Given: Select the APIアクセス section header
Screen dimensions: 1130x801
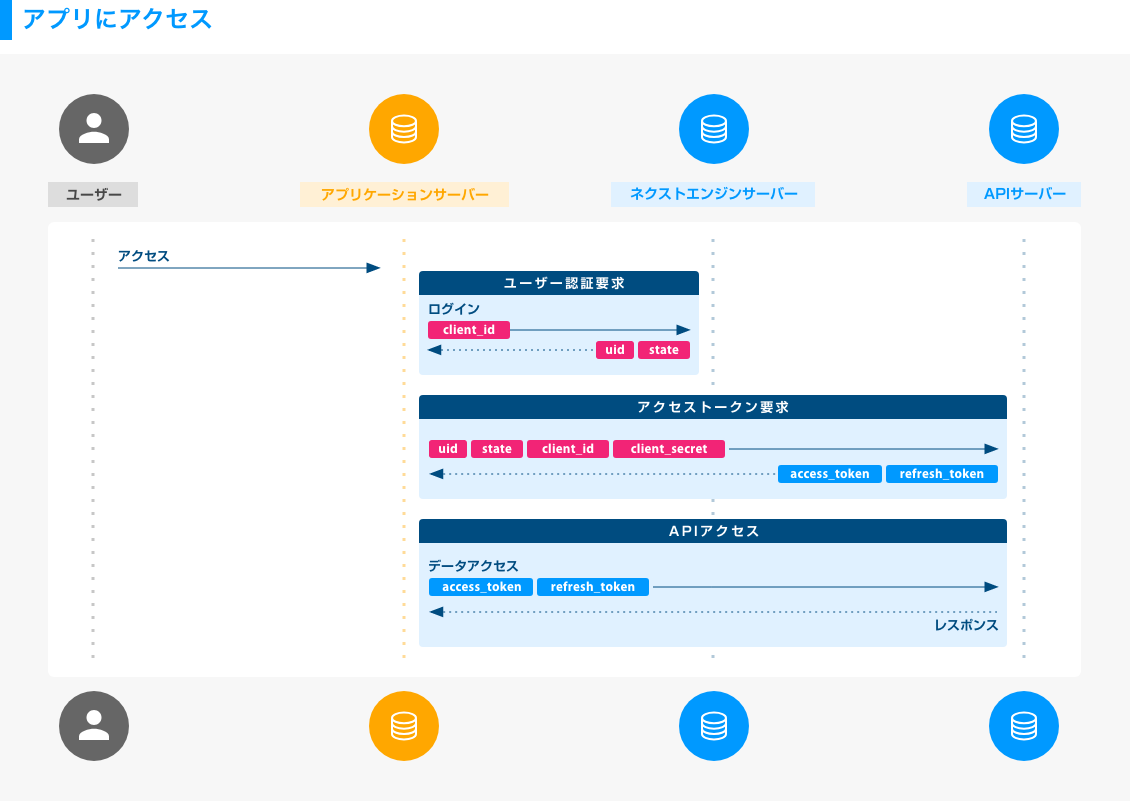Looking at the screenshot, I should (x=712, y=531).
